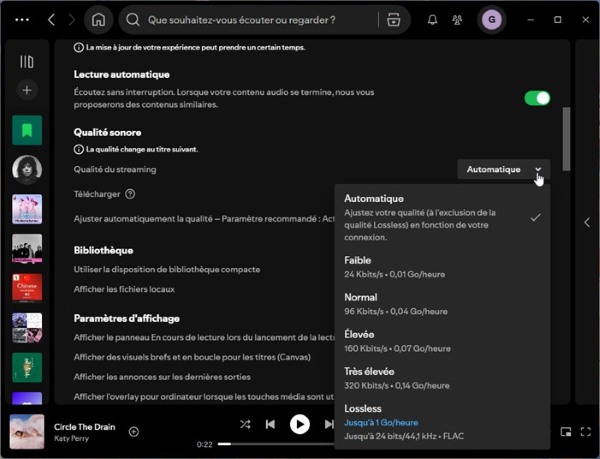The width and height of the screenshot is (600, 459).
Task: Turn off Lecture automatique switch
Action: (x=537, y=98)
